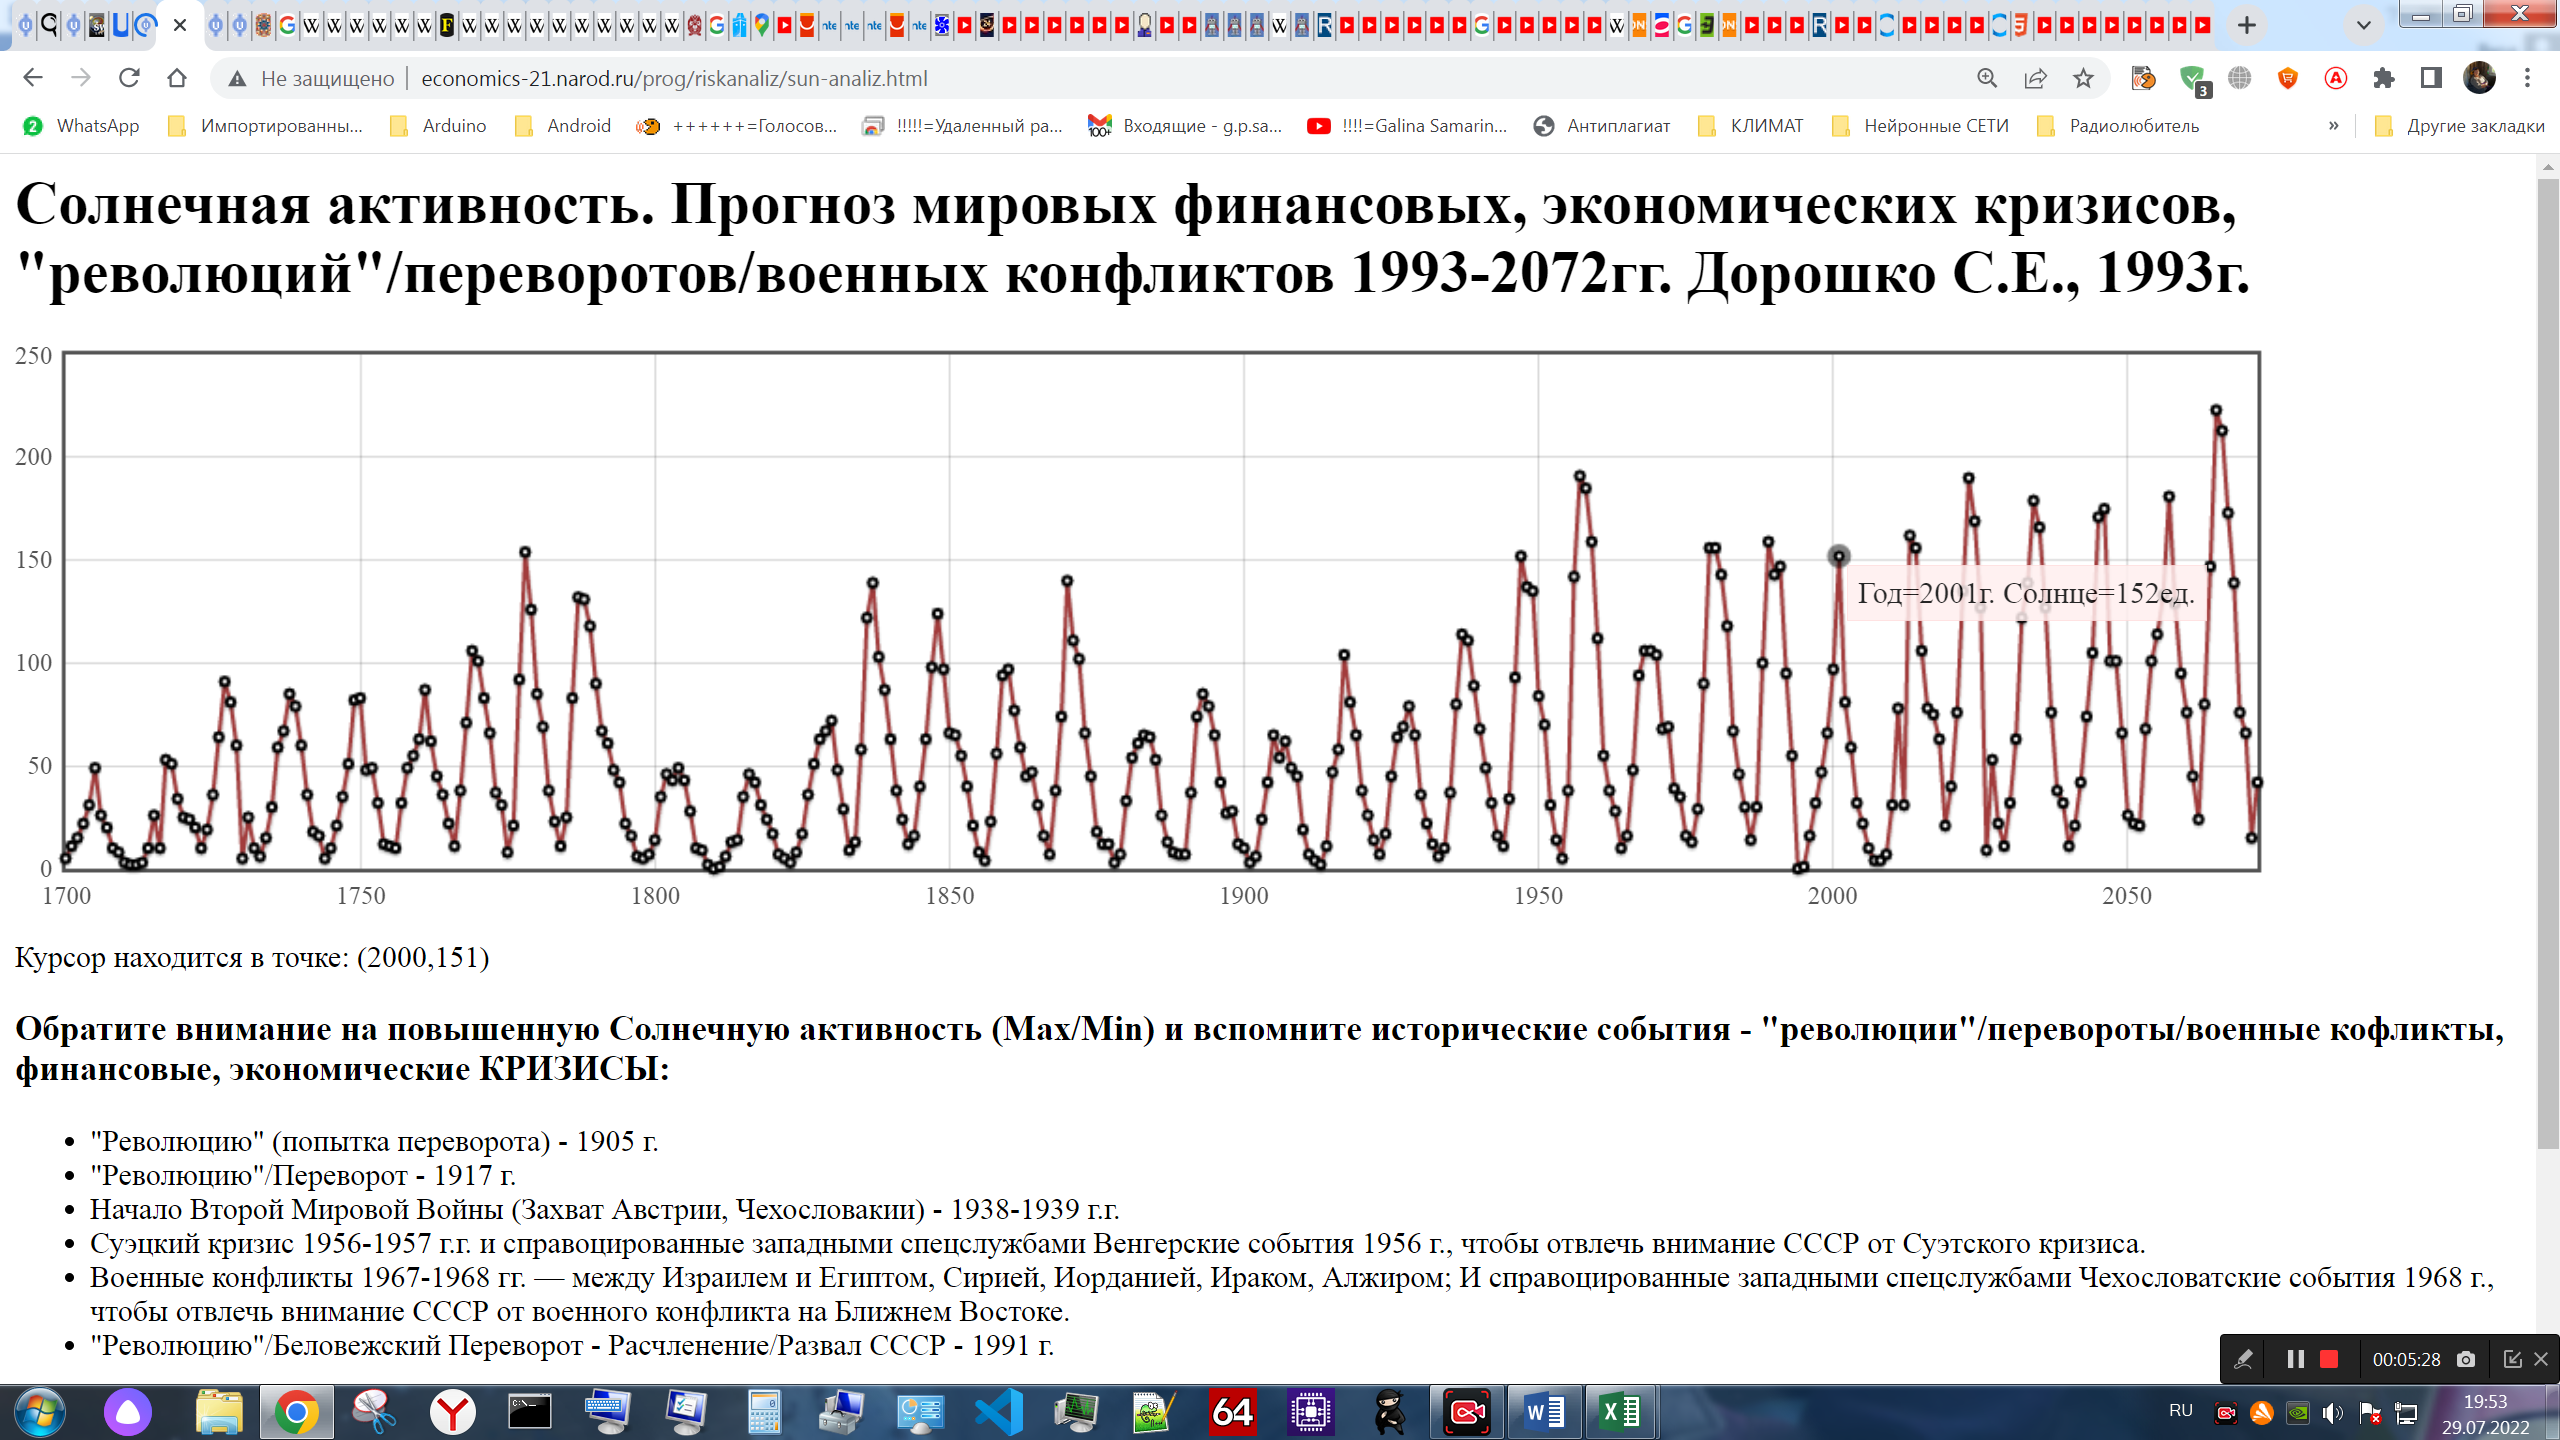2560x1440 pixels.
Task: Open the recorder drawing pen tool
Action: pyautogui.click(x=2244, y=1359)
